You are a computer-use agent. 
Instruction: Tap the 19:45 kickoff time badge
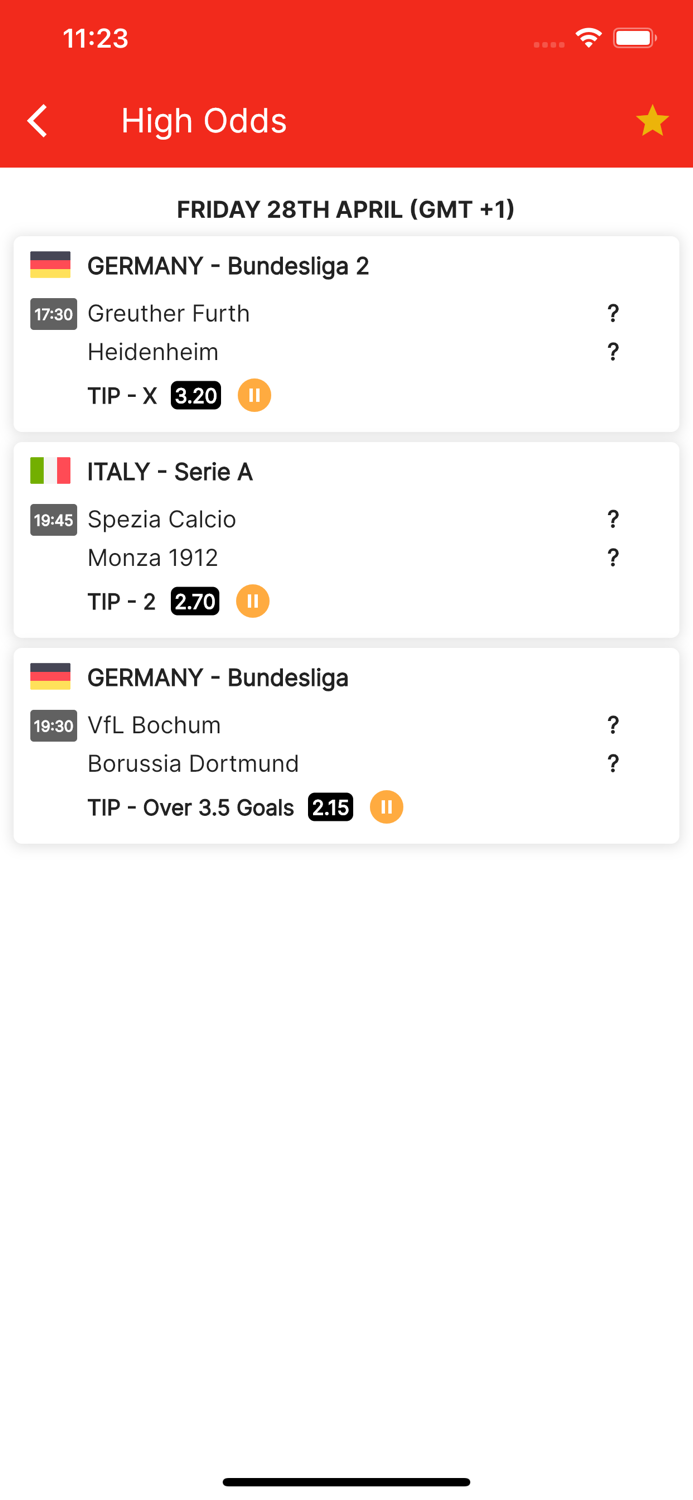pos(53,520)
